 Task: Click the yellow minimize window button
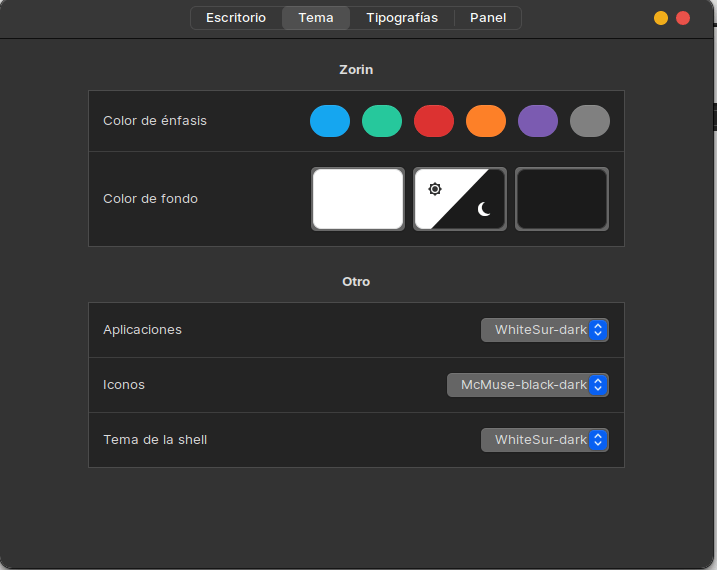click(x=661, y=18)
